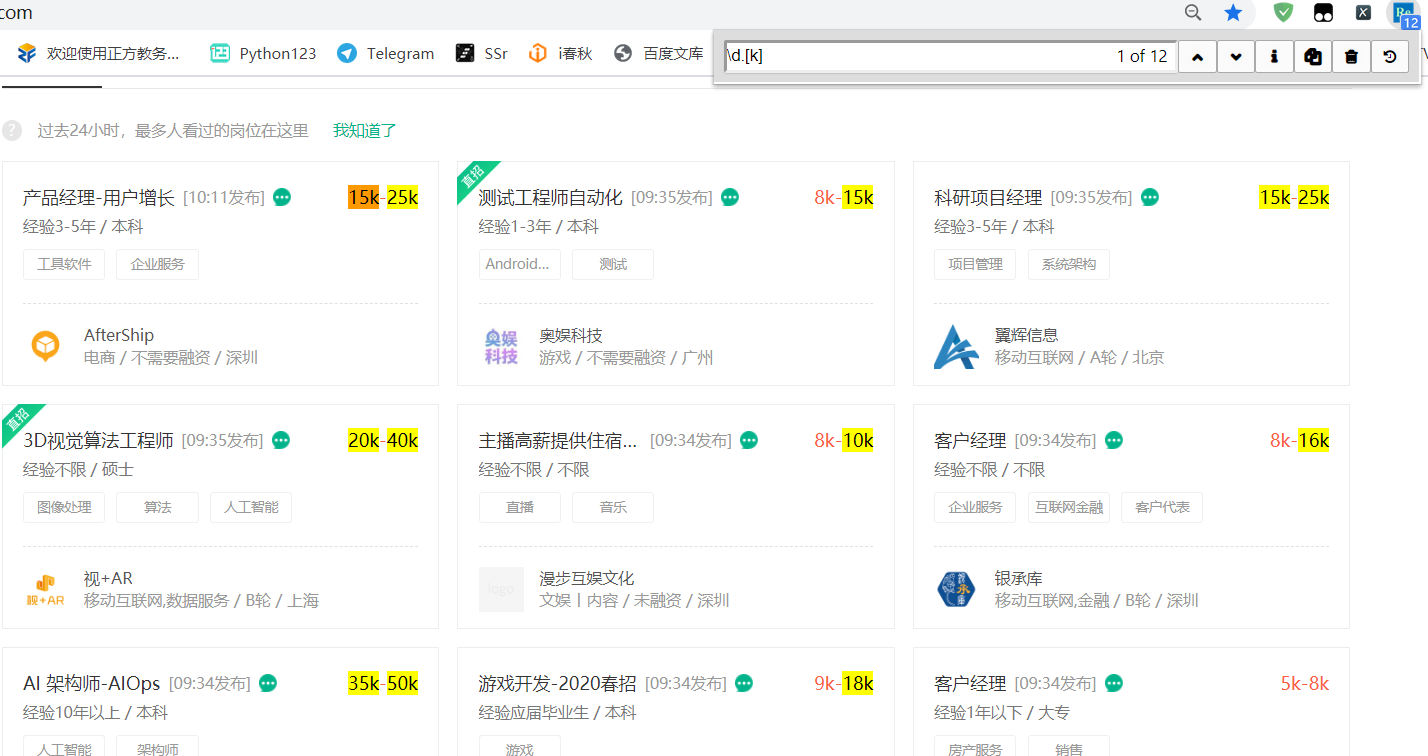Go to next match with down arrow
Viewport: 1428px width, 756px height.
tap(1236, 57)
